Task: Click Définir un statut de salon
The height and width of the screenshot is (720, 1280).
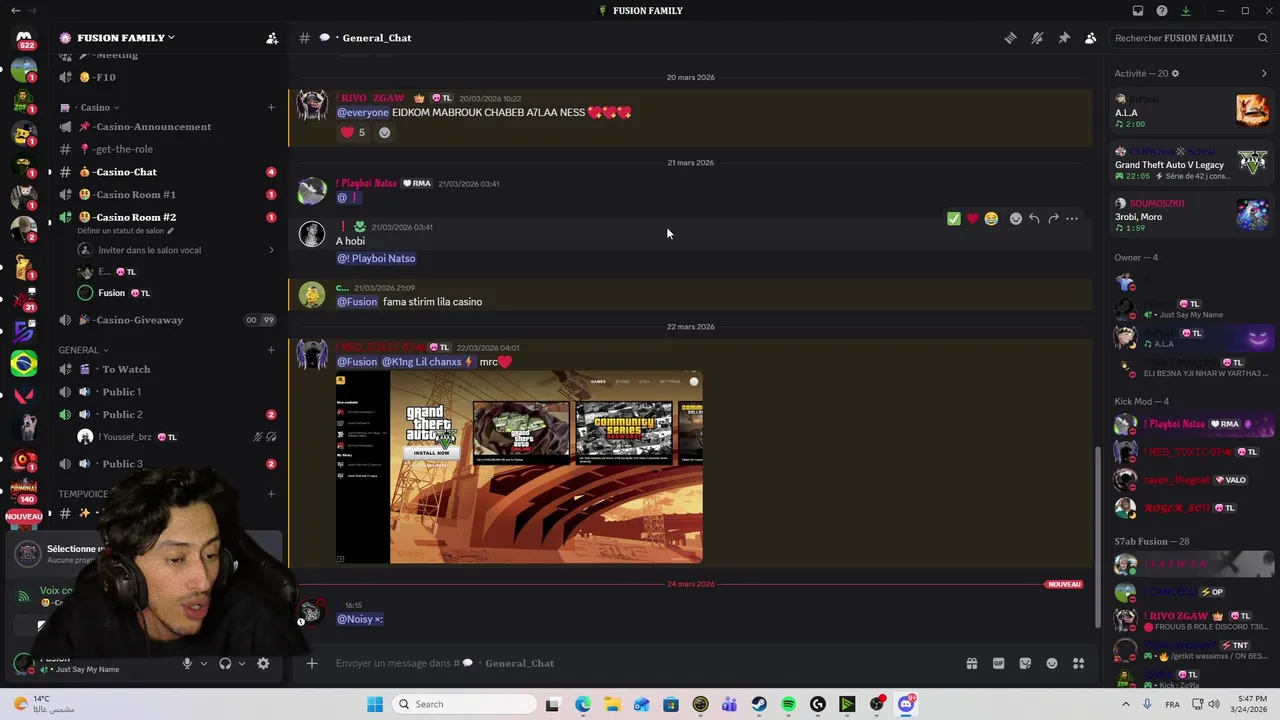Action: tap(125, 231)
